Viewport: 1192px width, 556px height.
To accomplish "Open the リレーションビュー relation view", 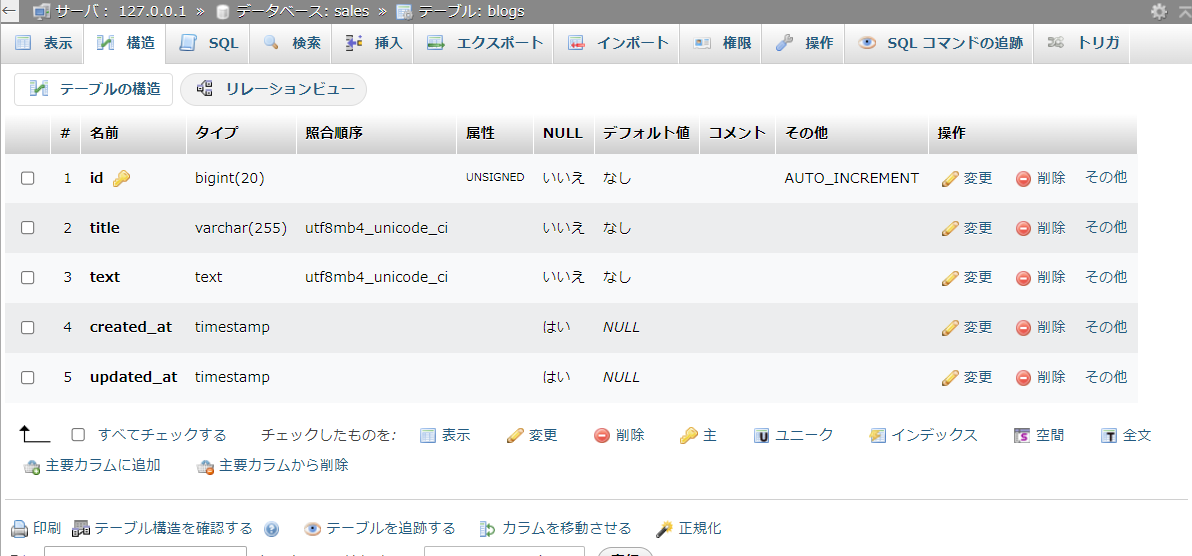I will [274, 89].
